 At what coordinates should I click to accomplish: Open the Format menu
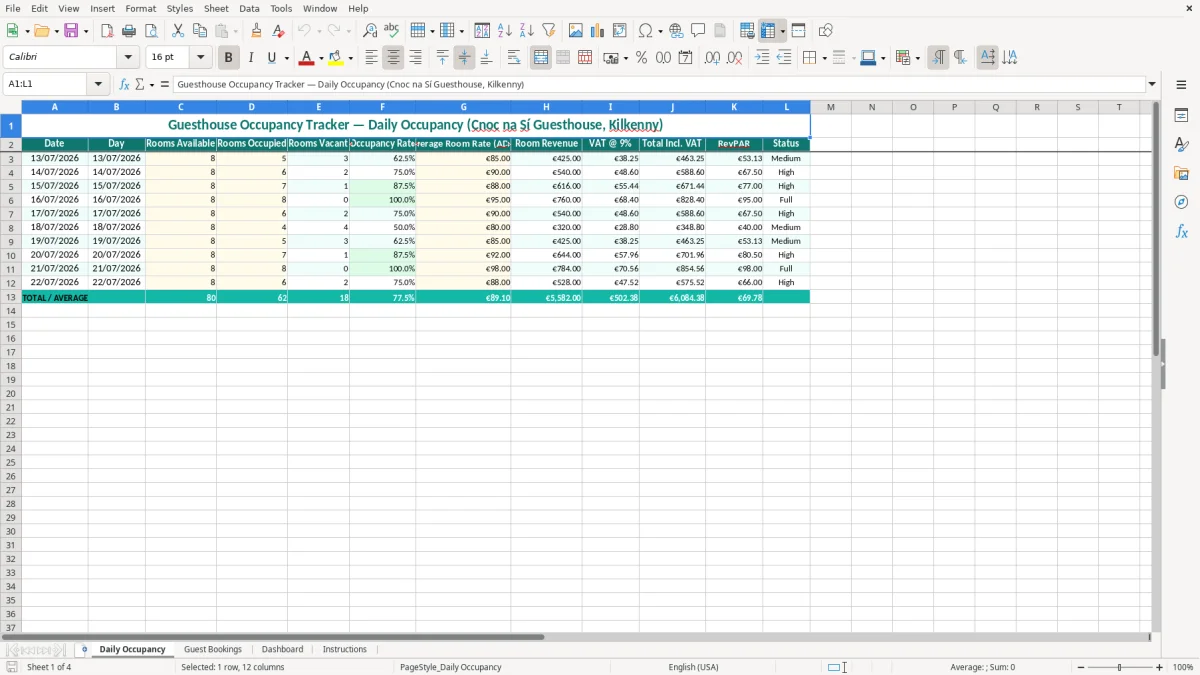click(x=140, y=9)
